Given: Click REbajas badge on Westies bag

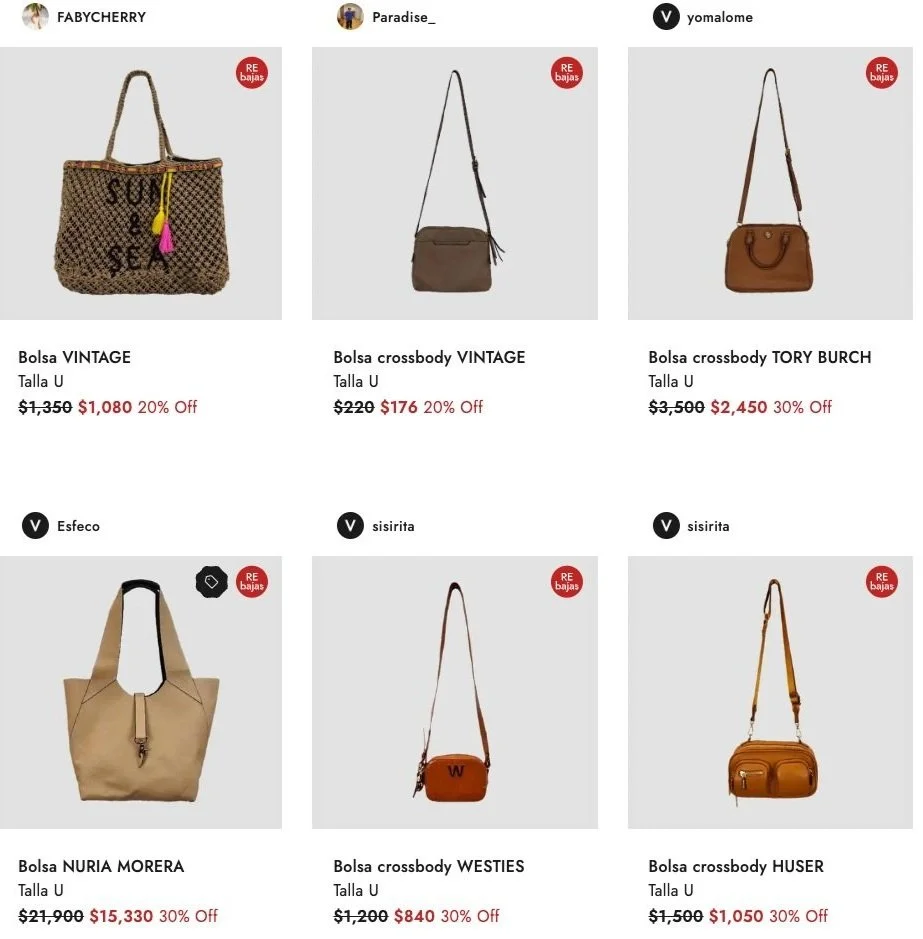Looking at the screenshot, I should (567, 581).
